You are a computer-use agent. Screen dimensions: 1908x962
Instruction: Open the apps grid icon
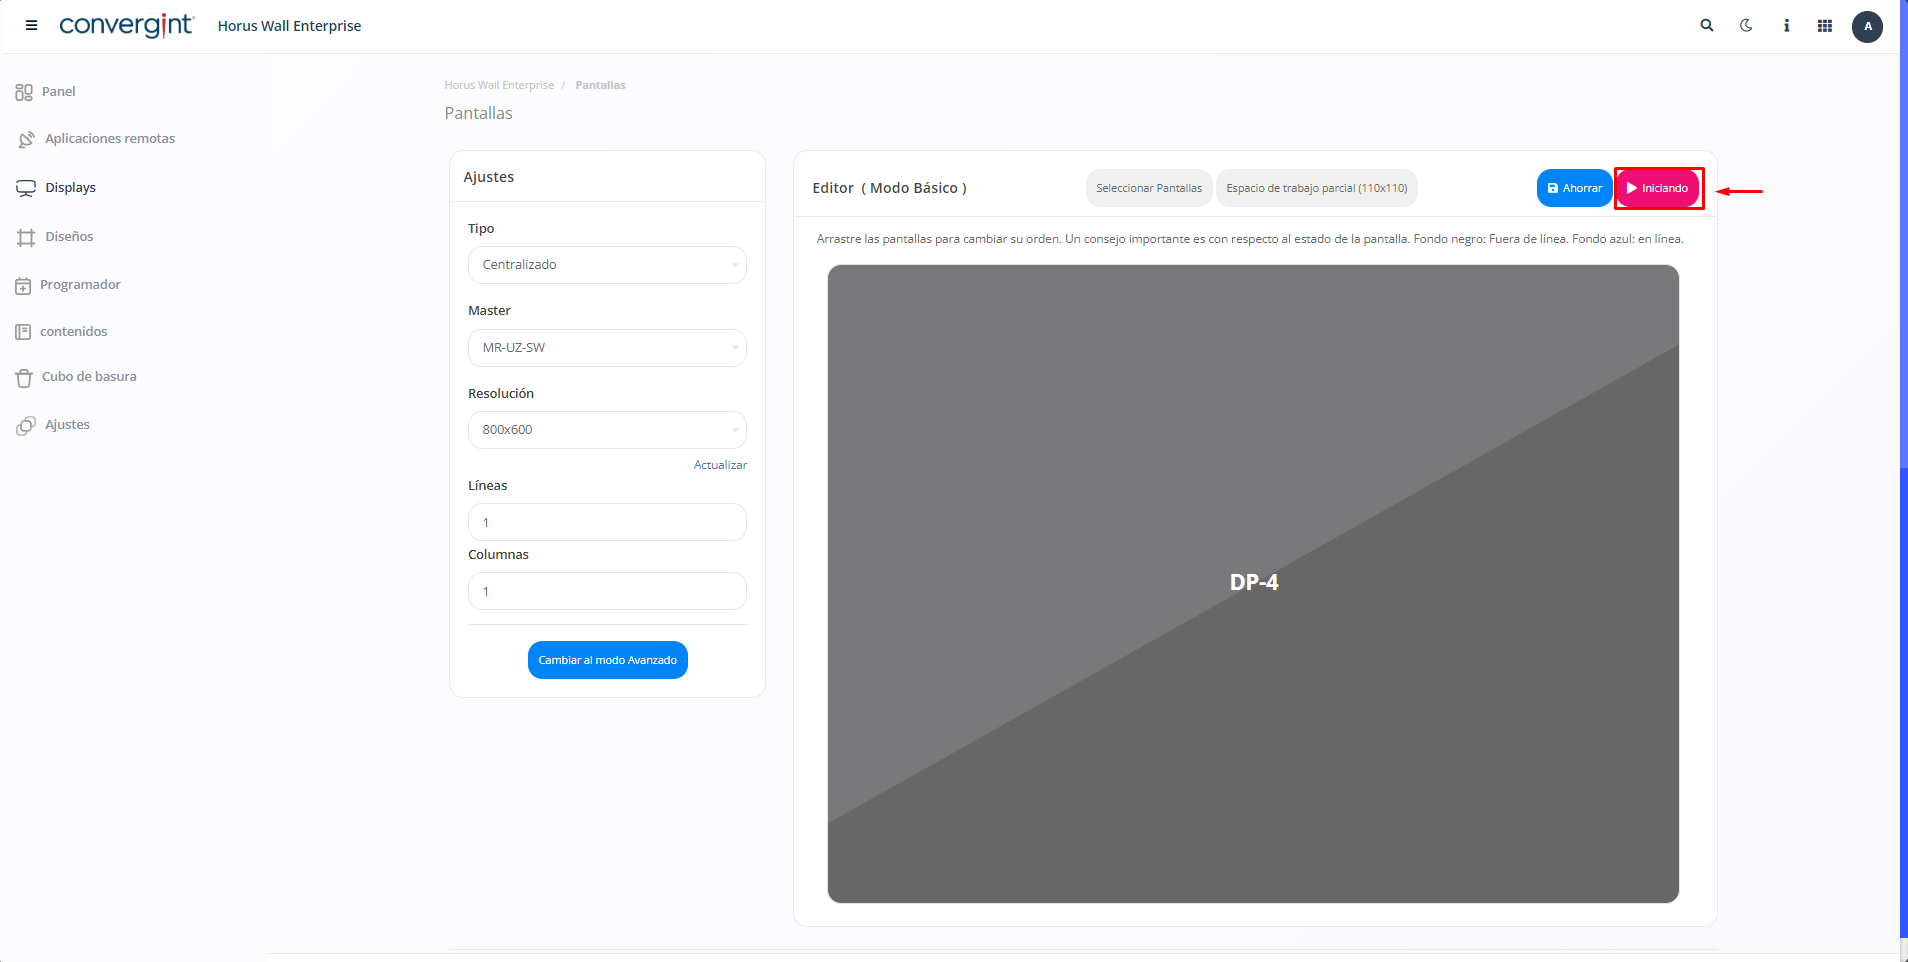coord(1825,26)
